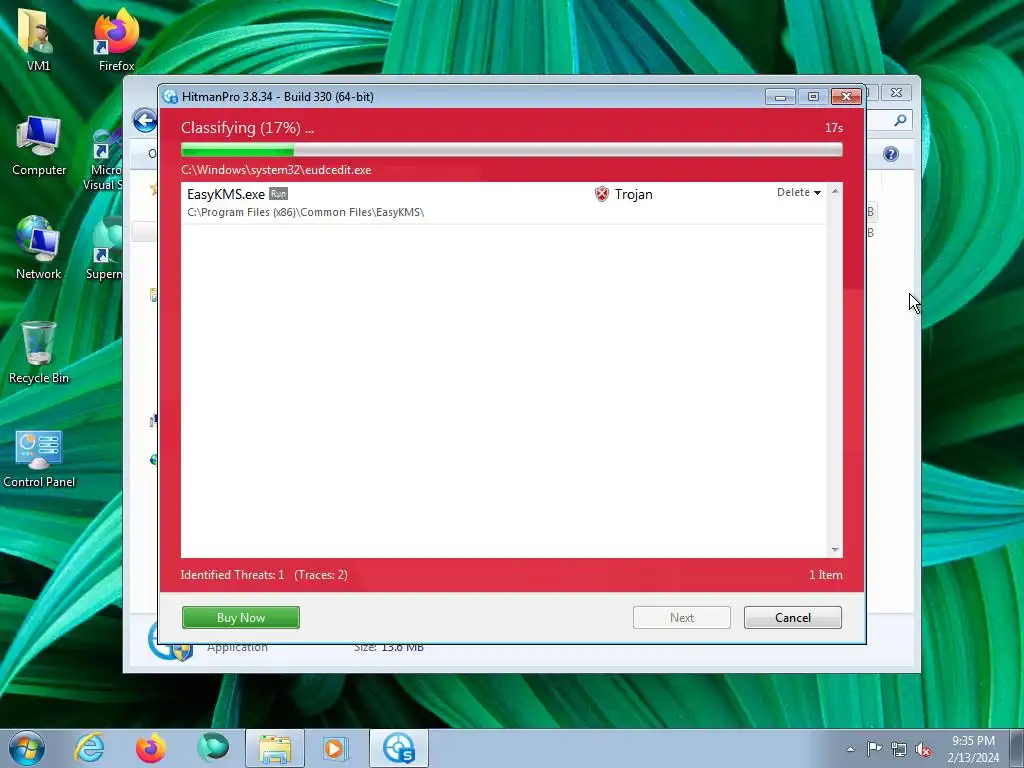Screen dimensions: 1024x768
Task: Click the Explorer window back arrow
Action: (x=144, y=121)
